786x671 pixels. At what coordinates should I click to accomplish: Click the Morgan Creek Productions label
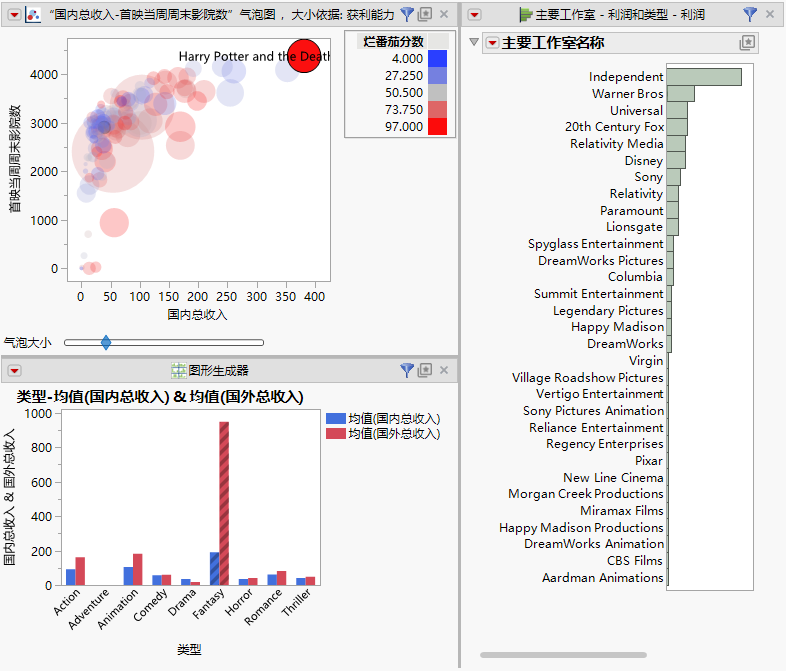[x=585, y=494]
